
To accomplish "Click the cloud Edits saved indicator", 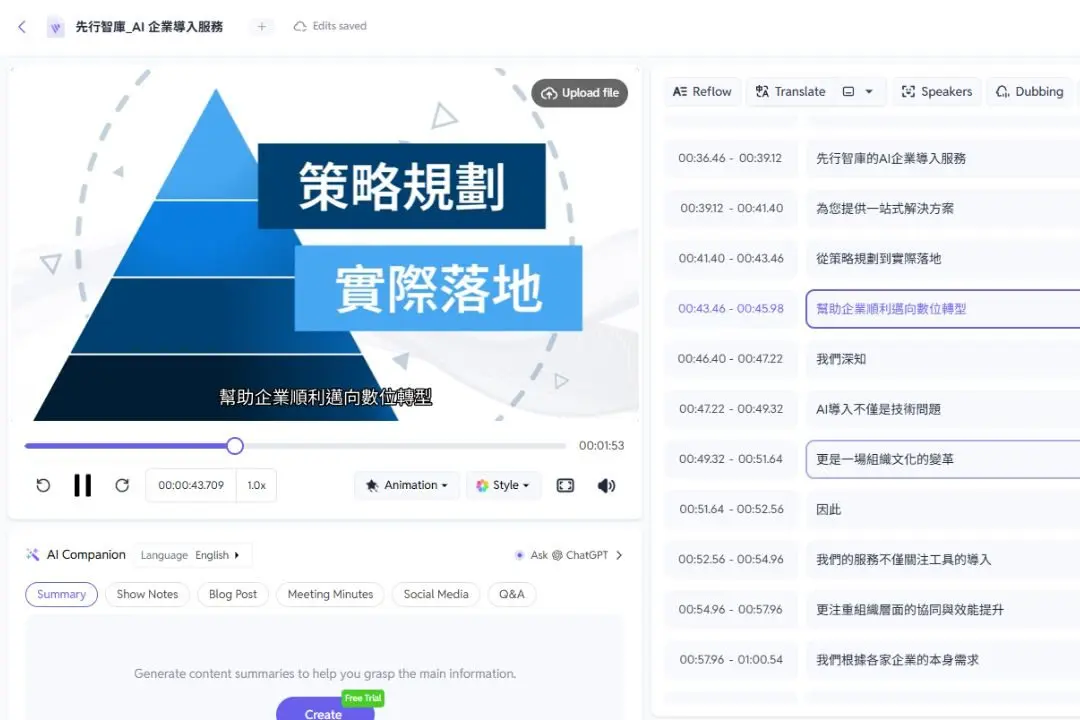I will (330, 26).
